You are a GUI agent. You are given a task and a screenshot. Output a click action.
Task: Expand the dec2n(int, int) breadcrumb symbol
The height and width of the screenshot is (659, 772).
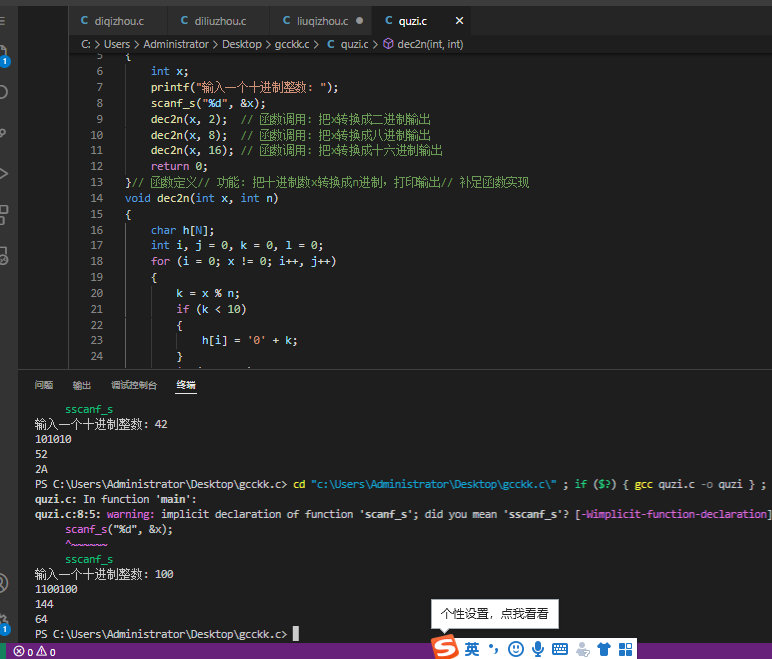pos(429,44)
